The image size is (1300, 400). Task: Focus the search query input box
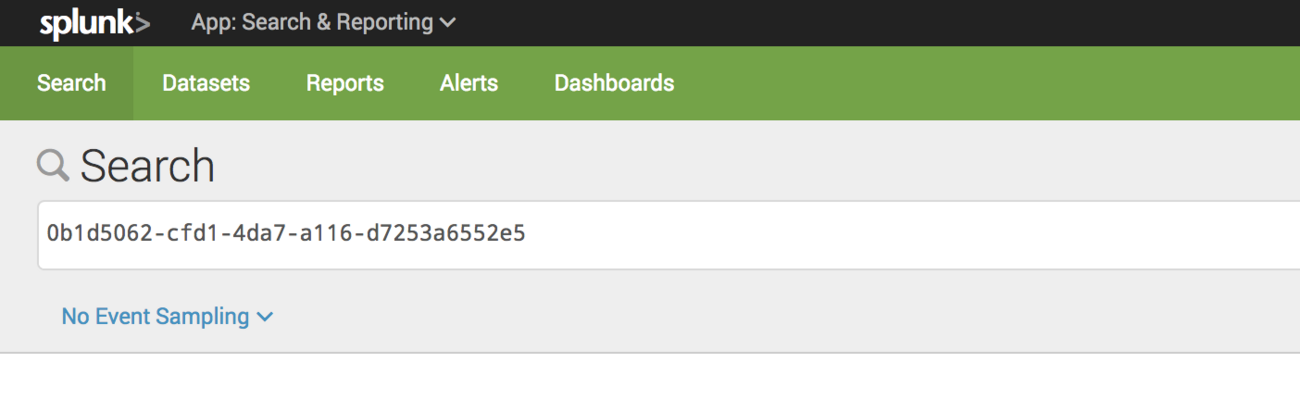tap(669, 235)
